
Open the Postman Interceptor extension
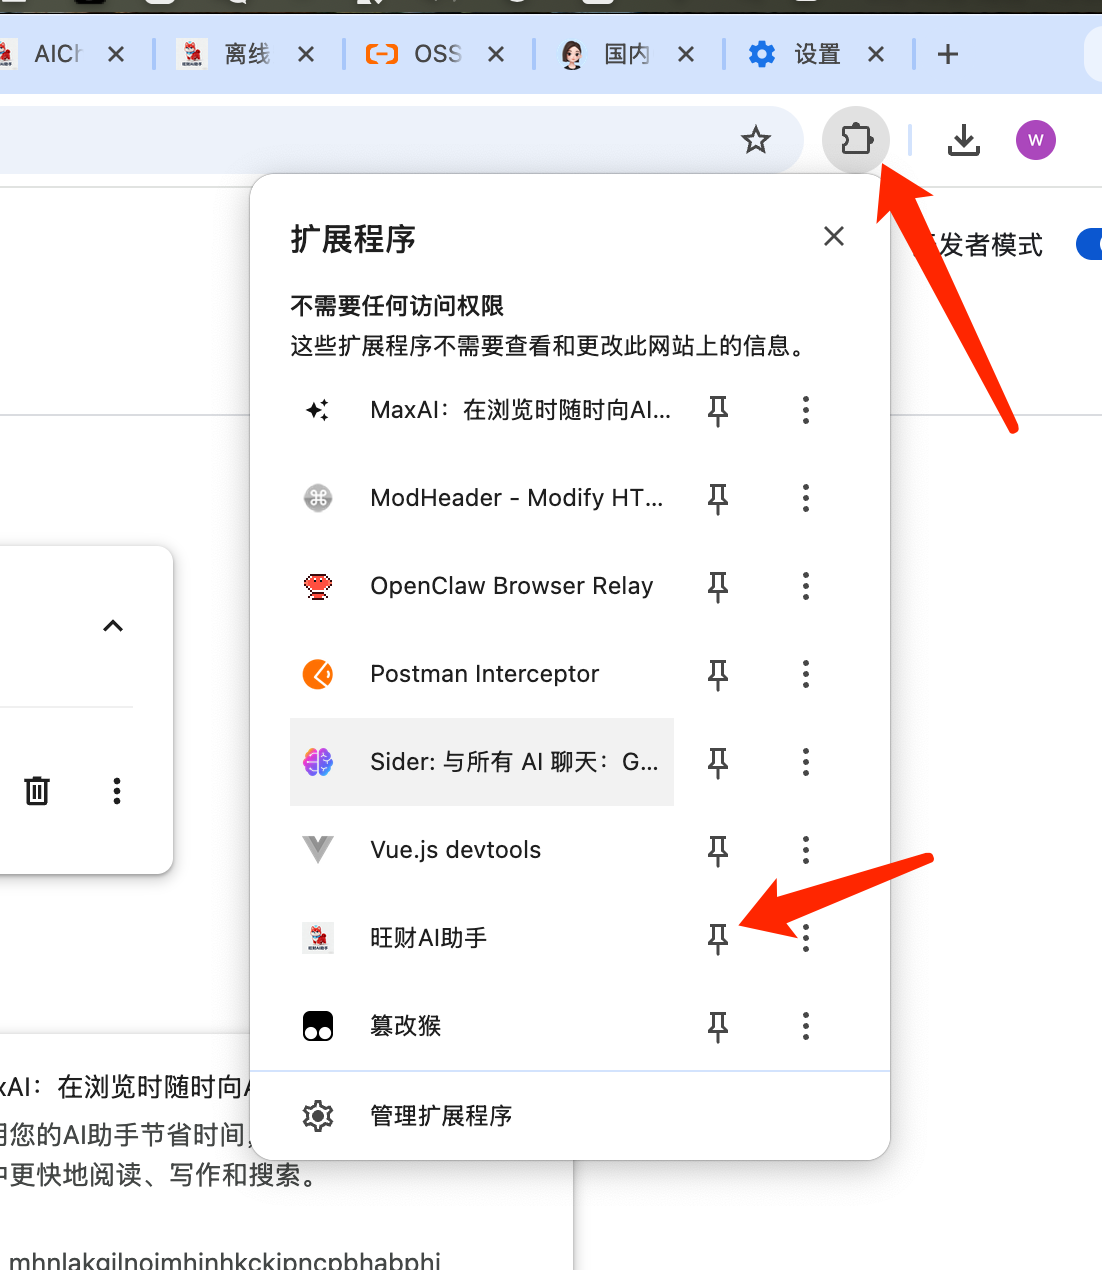(482, 674)
